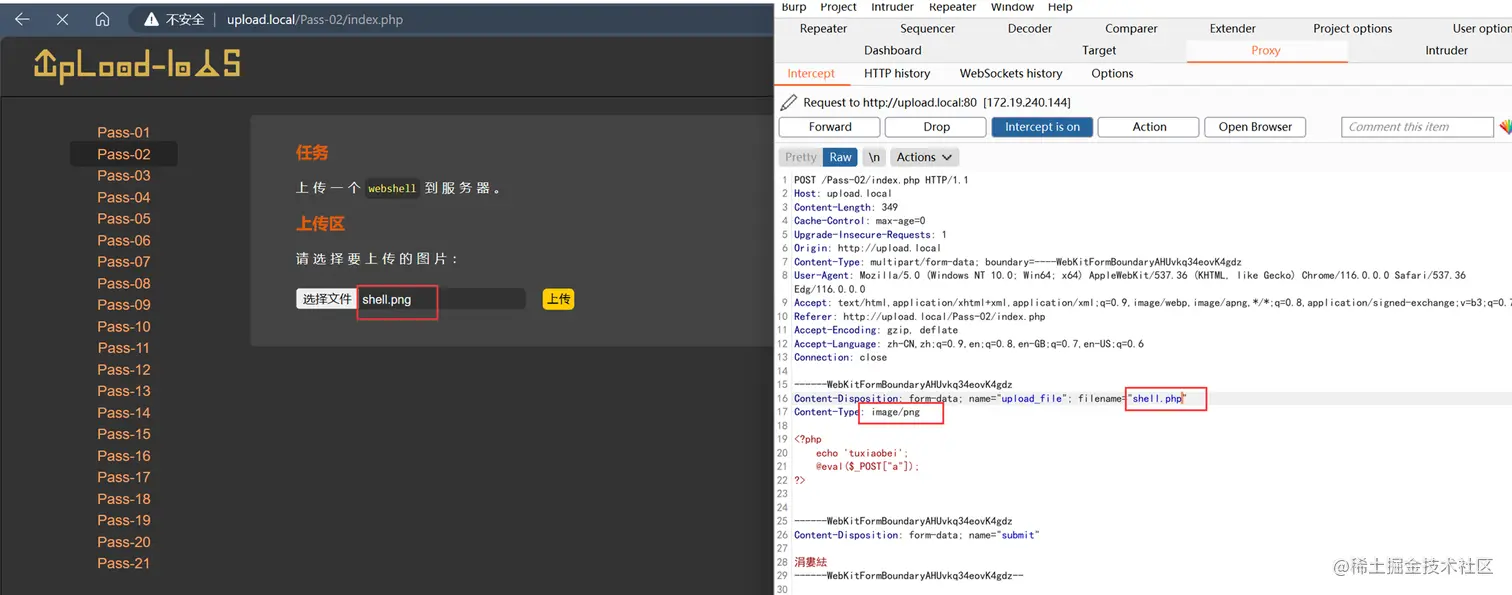The image size is (1512, 595).
Task: Click the insecure site warning icon
Action: pos(151,19)
